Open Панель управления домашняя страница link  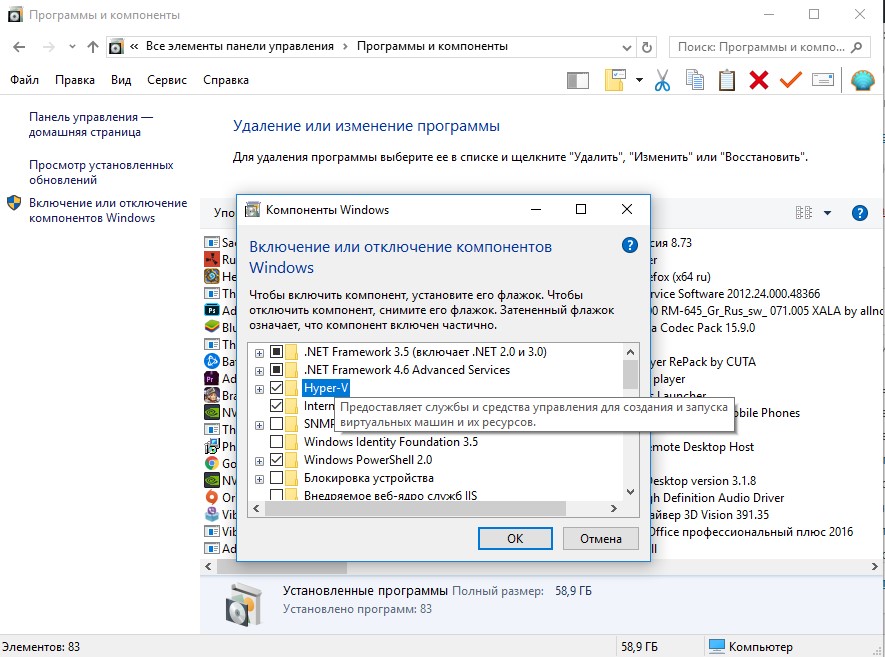[90, 124]
